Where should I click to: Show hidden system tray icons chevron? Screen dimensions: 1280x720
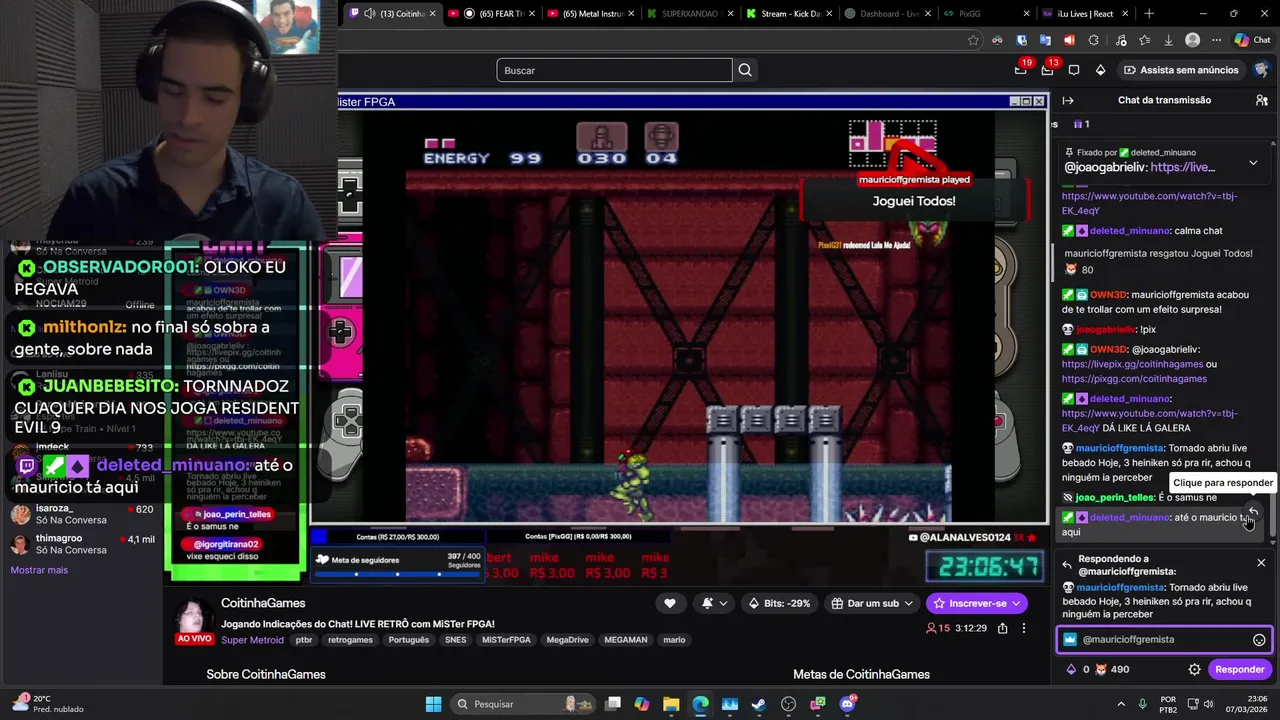[1120, 704]
